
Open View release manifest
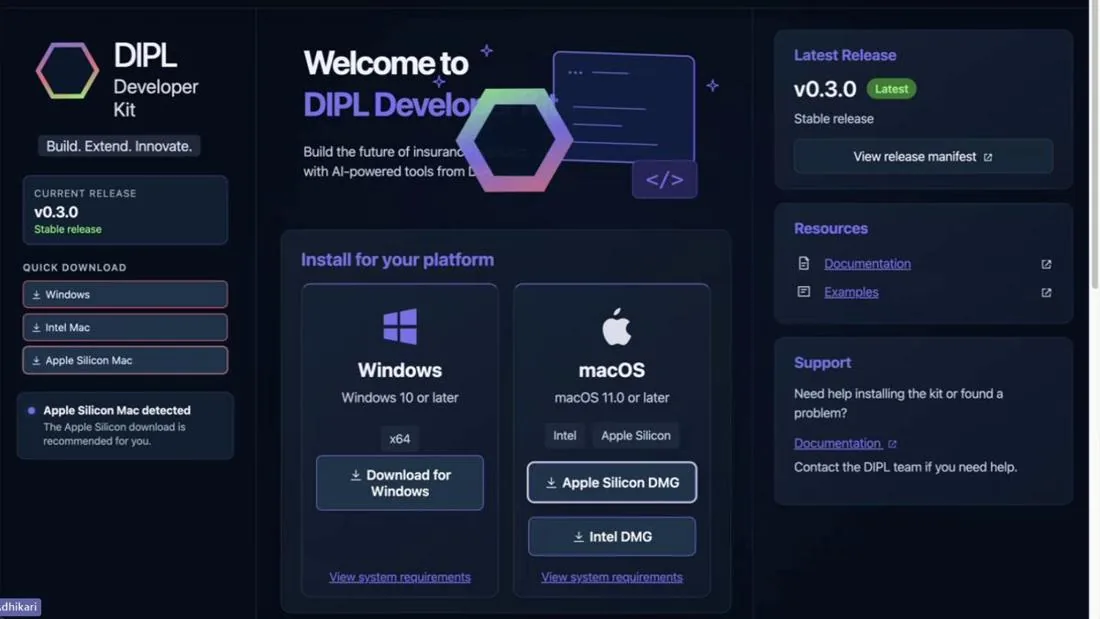[923, 157]
